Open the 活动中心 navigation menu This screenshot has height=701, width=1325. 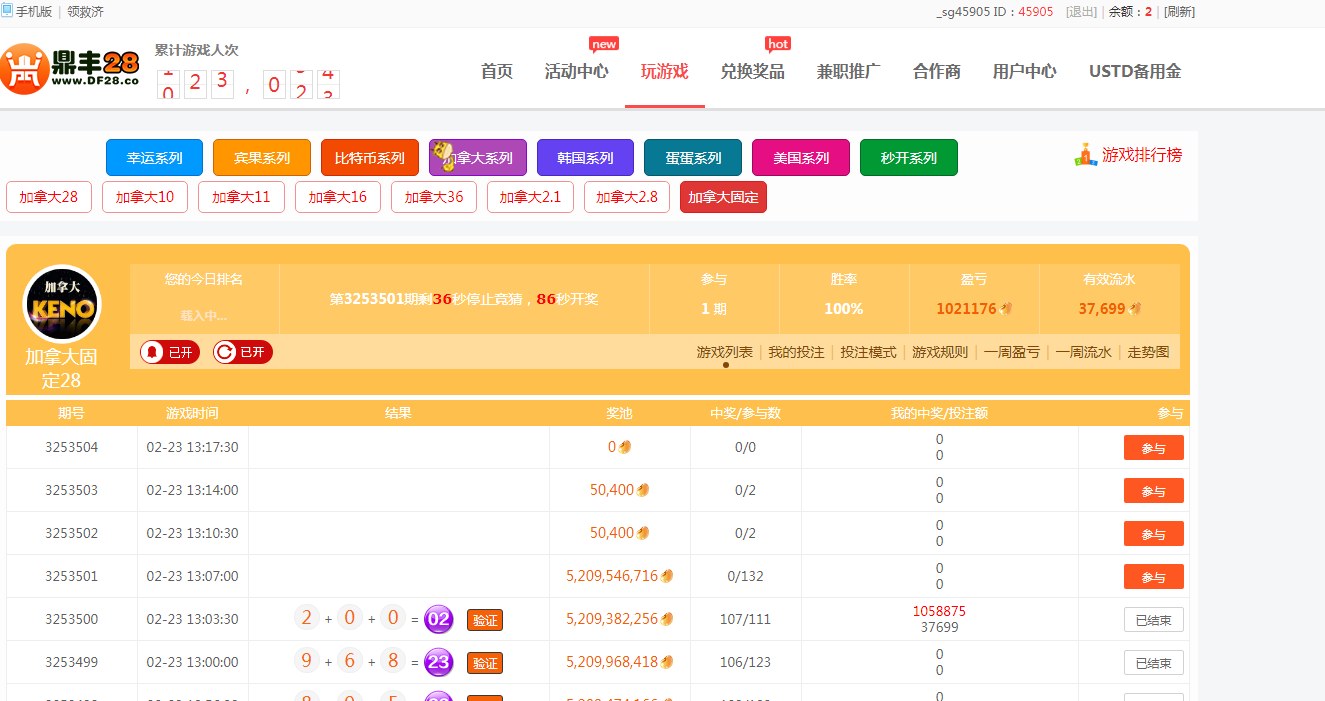pyautogui.click(x=576, y=71)
